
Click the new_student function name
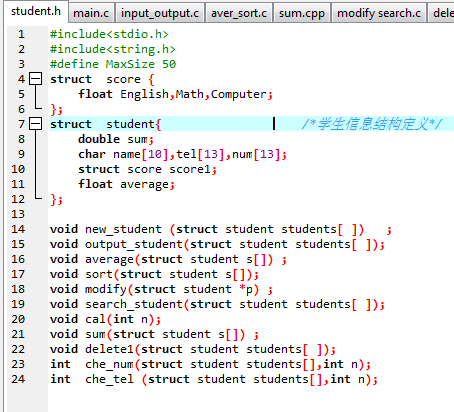(x=123, y=229)
